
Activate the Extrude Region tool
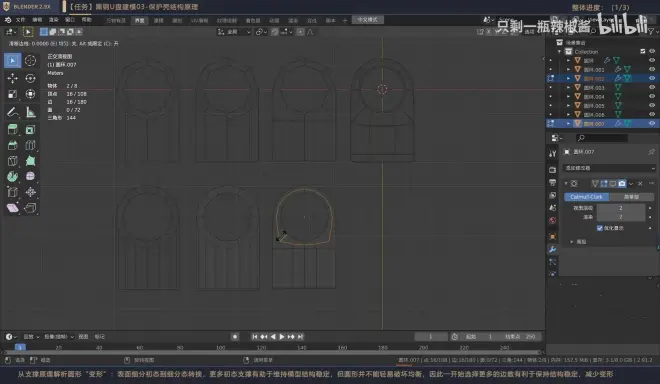[x=13, y=130]
